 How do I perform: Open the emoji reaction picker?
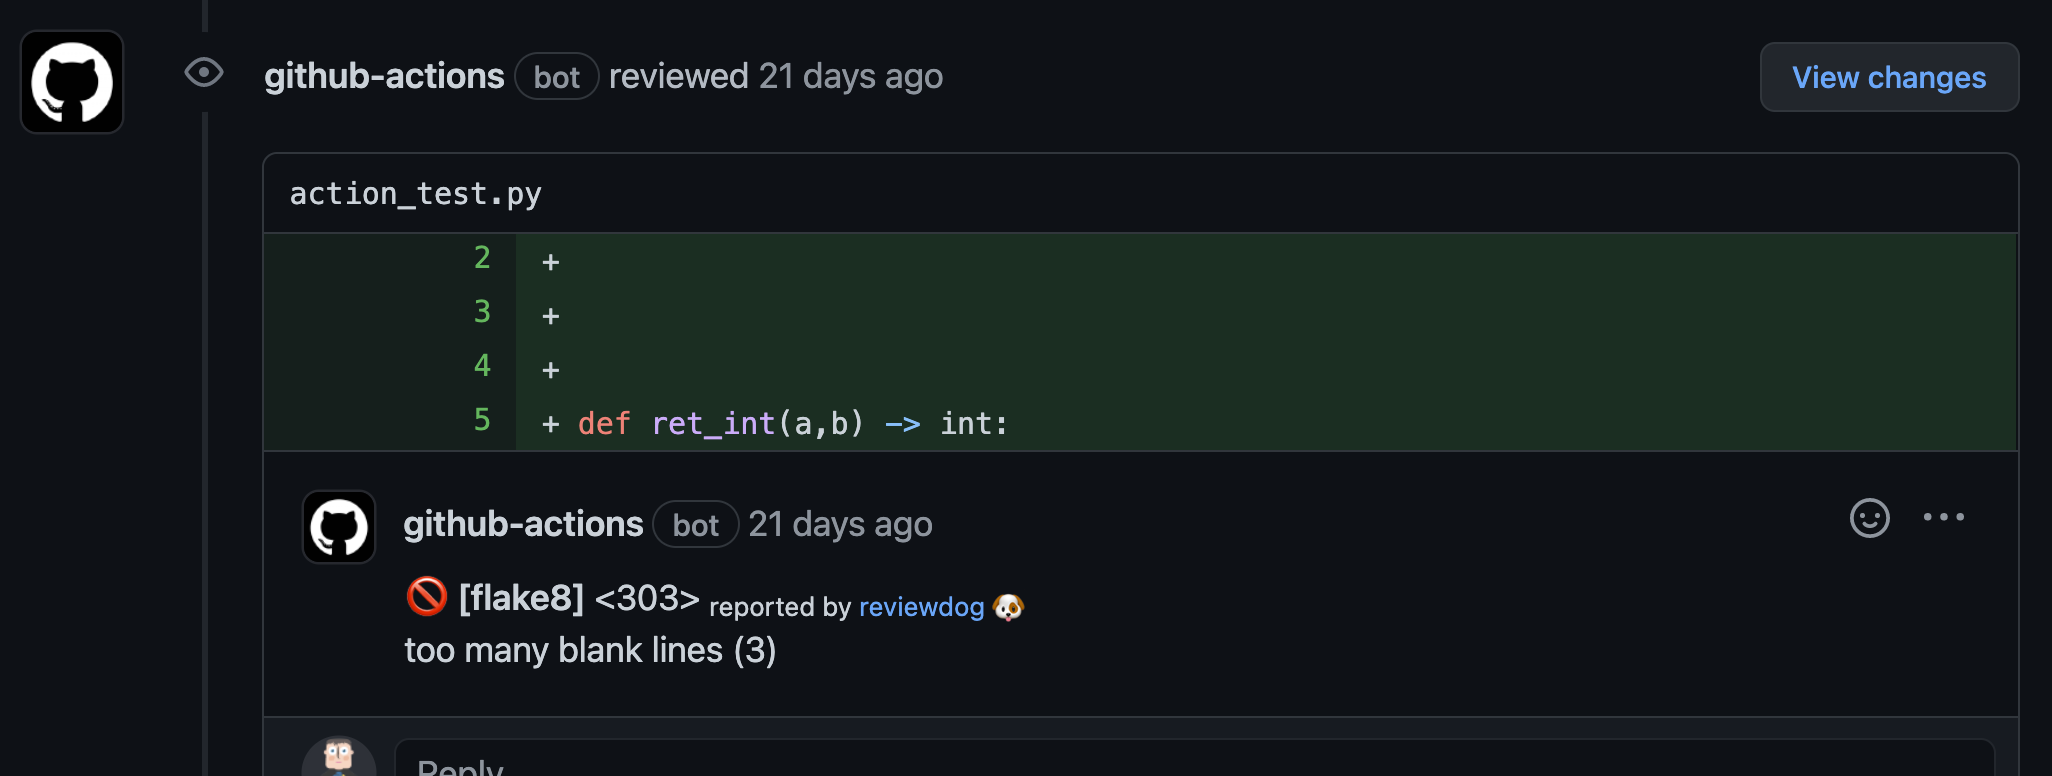tap(1869, 518)
